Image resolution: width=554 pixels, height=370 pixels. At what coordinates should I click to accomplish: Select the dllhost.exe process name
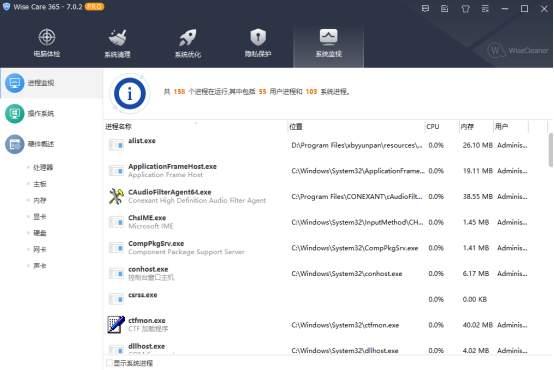pyautogui.click(x=146, y=346)
